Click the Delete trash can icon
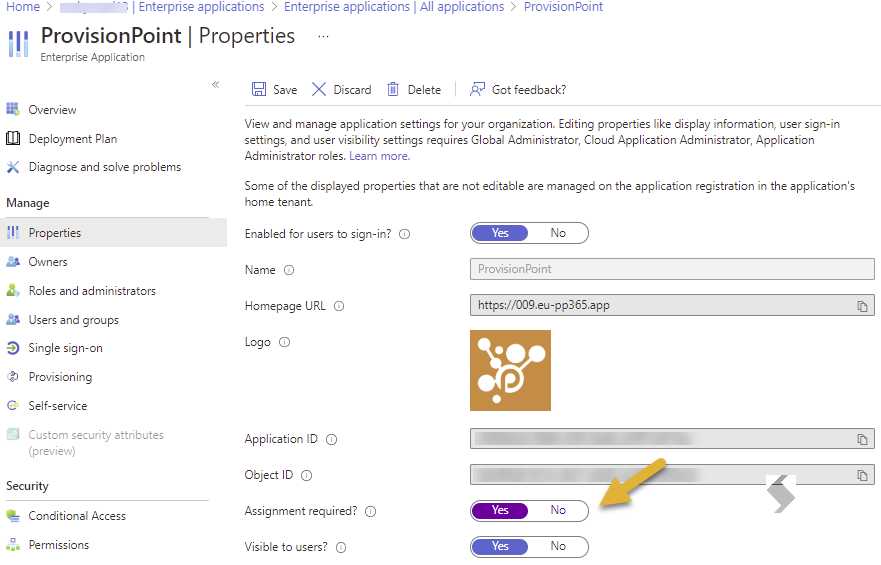 (x=393, y=89)
